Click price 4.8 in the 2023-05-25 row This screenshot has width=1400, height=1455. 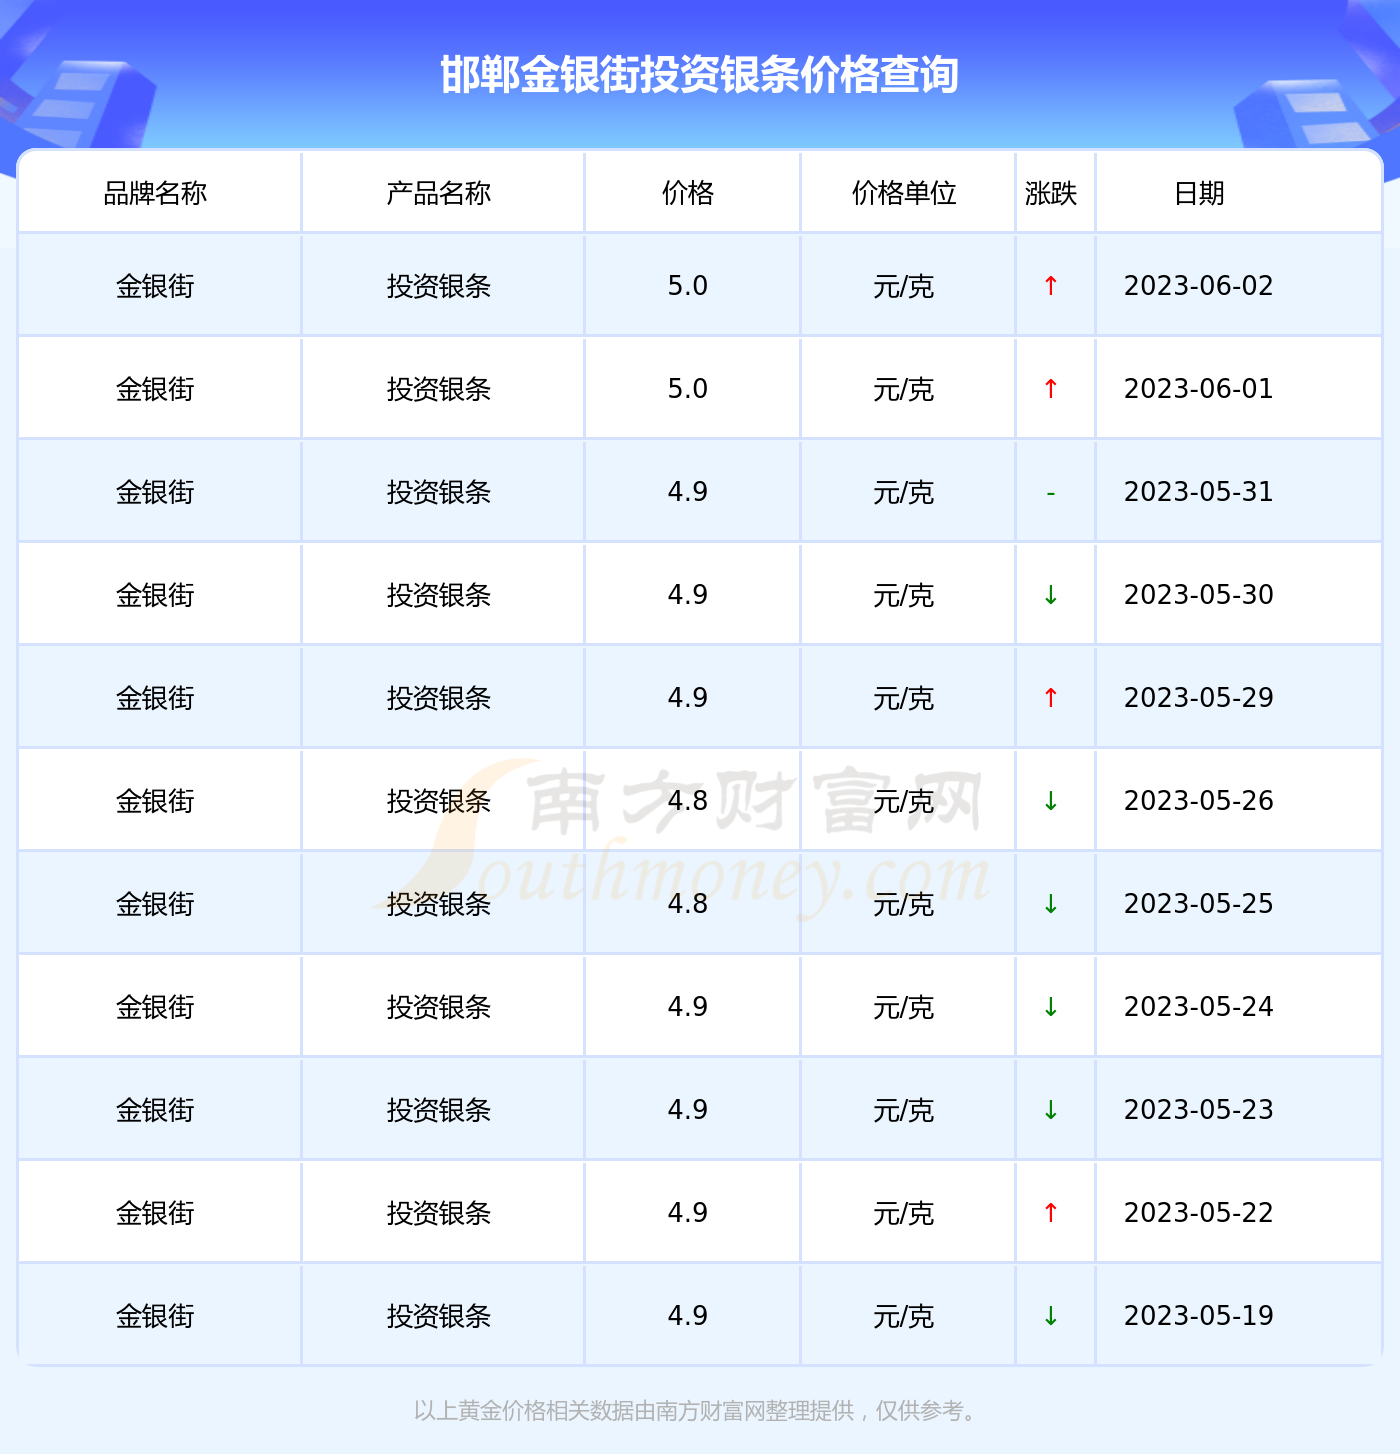tap(688, 904)
